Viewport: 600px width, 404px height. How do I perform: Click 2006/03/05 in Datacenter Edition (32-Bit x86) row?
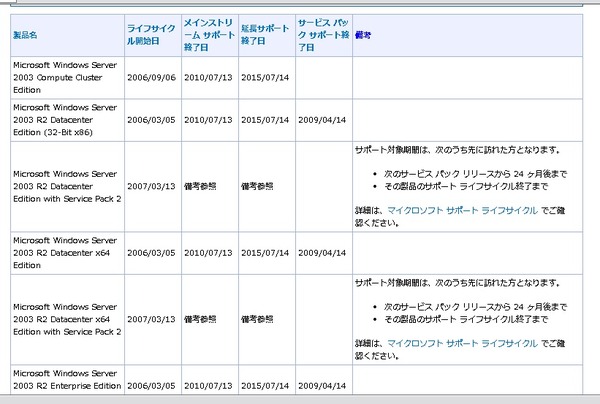coord(151,120)
